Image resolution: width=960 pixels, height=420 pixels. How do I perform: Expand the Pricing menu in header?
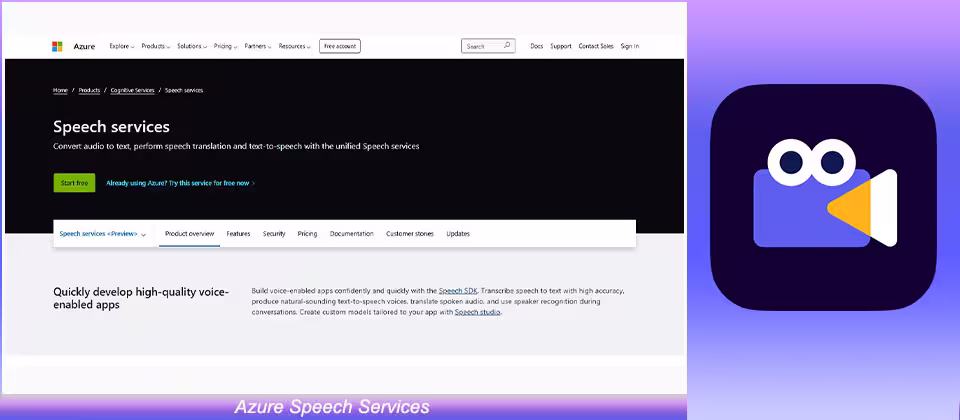pos(225,47)
